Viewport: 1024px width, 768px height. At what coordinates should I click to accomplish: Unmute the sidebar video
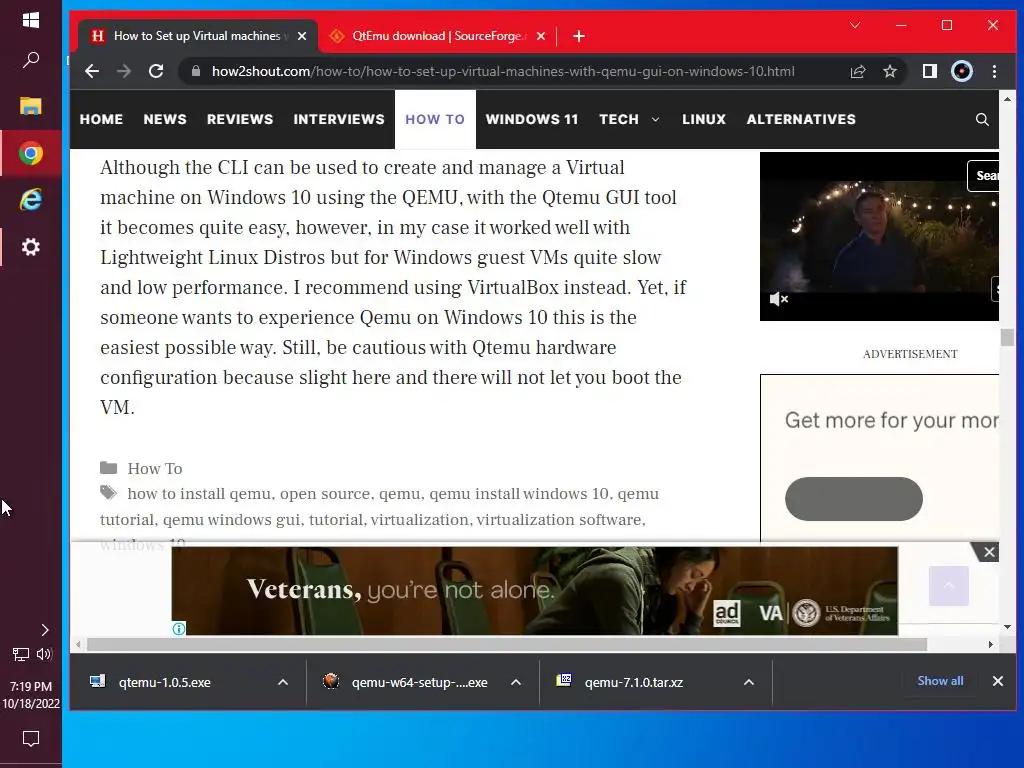[778, 299]
